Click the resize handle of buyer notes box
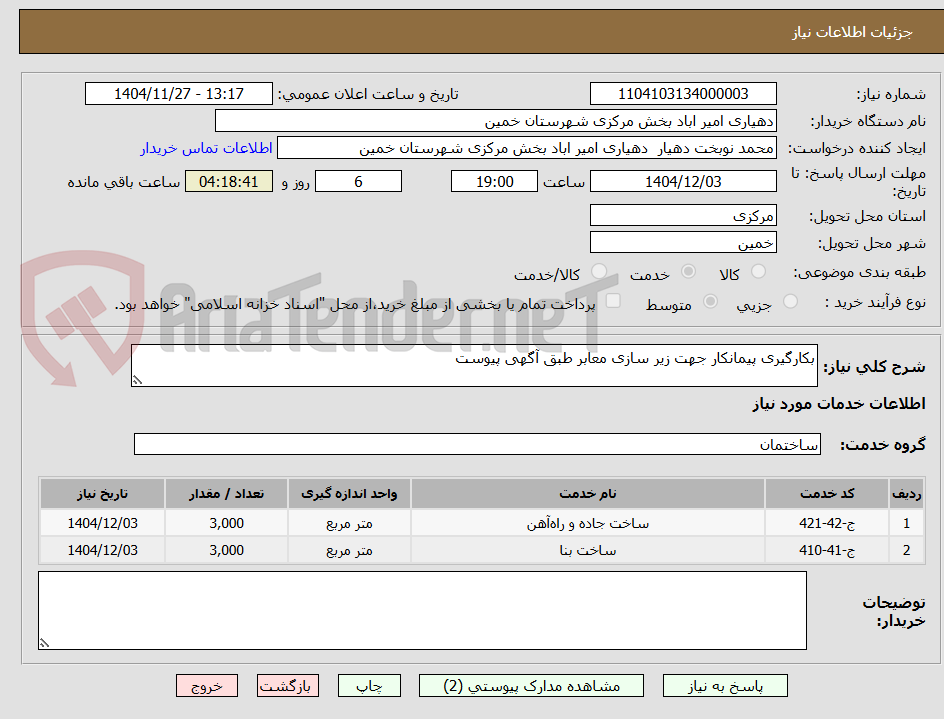 click(44, 643)
